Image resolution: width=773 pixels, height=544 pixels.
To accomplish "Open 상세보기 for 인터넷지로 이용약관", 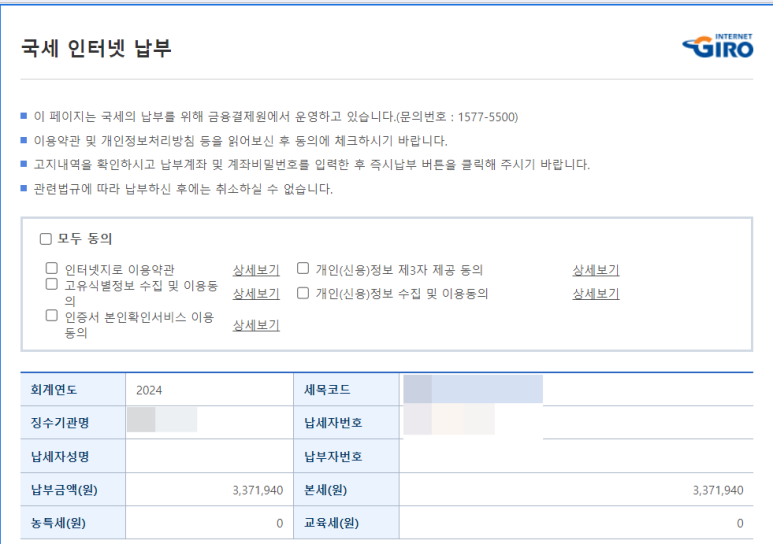I will coord(256,270).
